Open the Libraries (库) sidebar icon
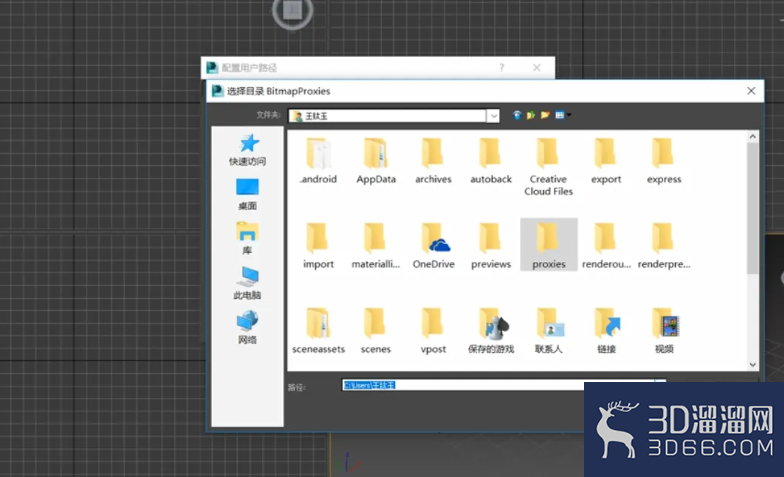This screenshot has height=477, width=784. tap(248, 238)
